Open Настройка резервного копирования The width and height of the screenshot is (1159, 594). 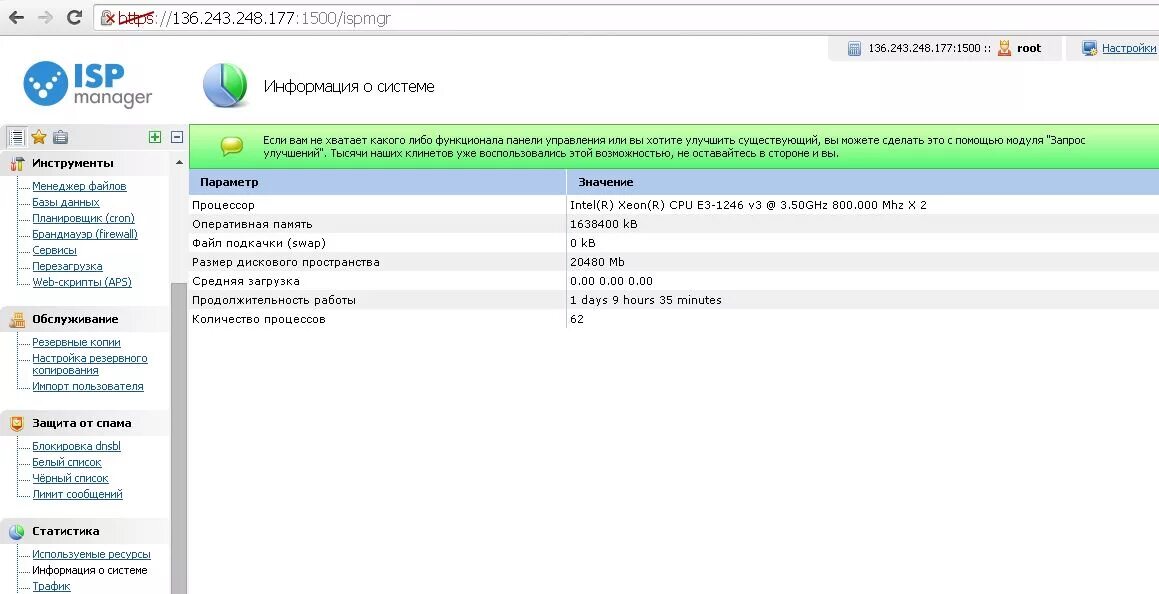tap(89, 364)
